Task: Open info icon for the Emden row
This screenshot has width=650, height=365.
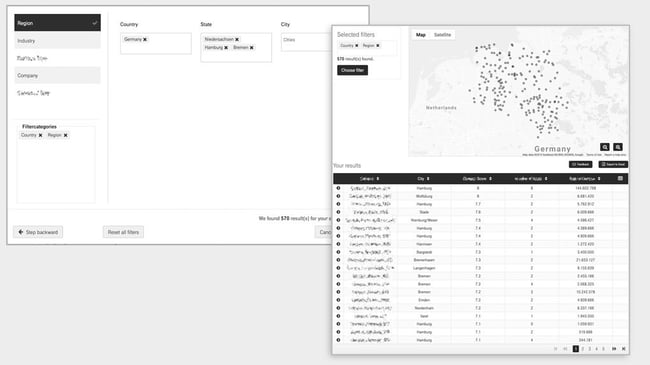Action: [338, 300]
